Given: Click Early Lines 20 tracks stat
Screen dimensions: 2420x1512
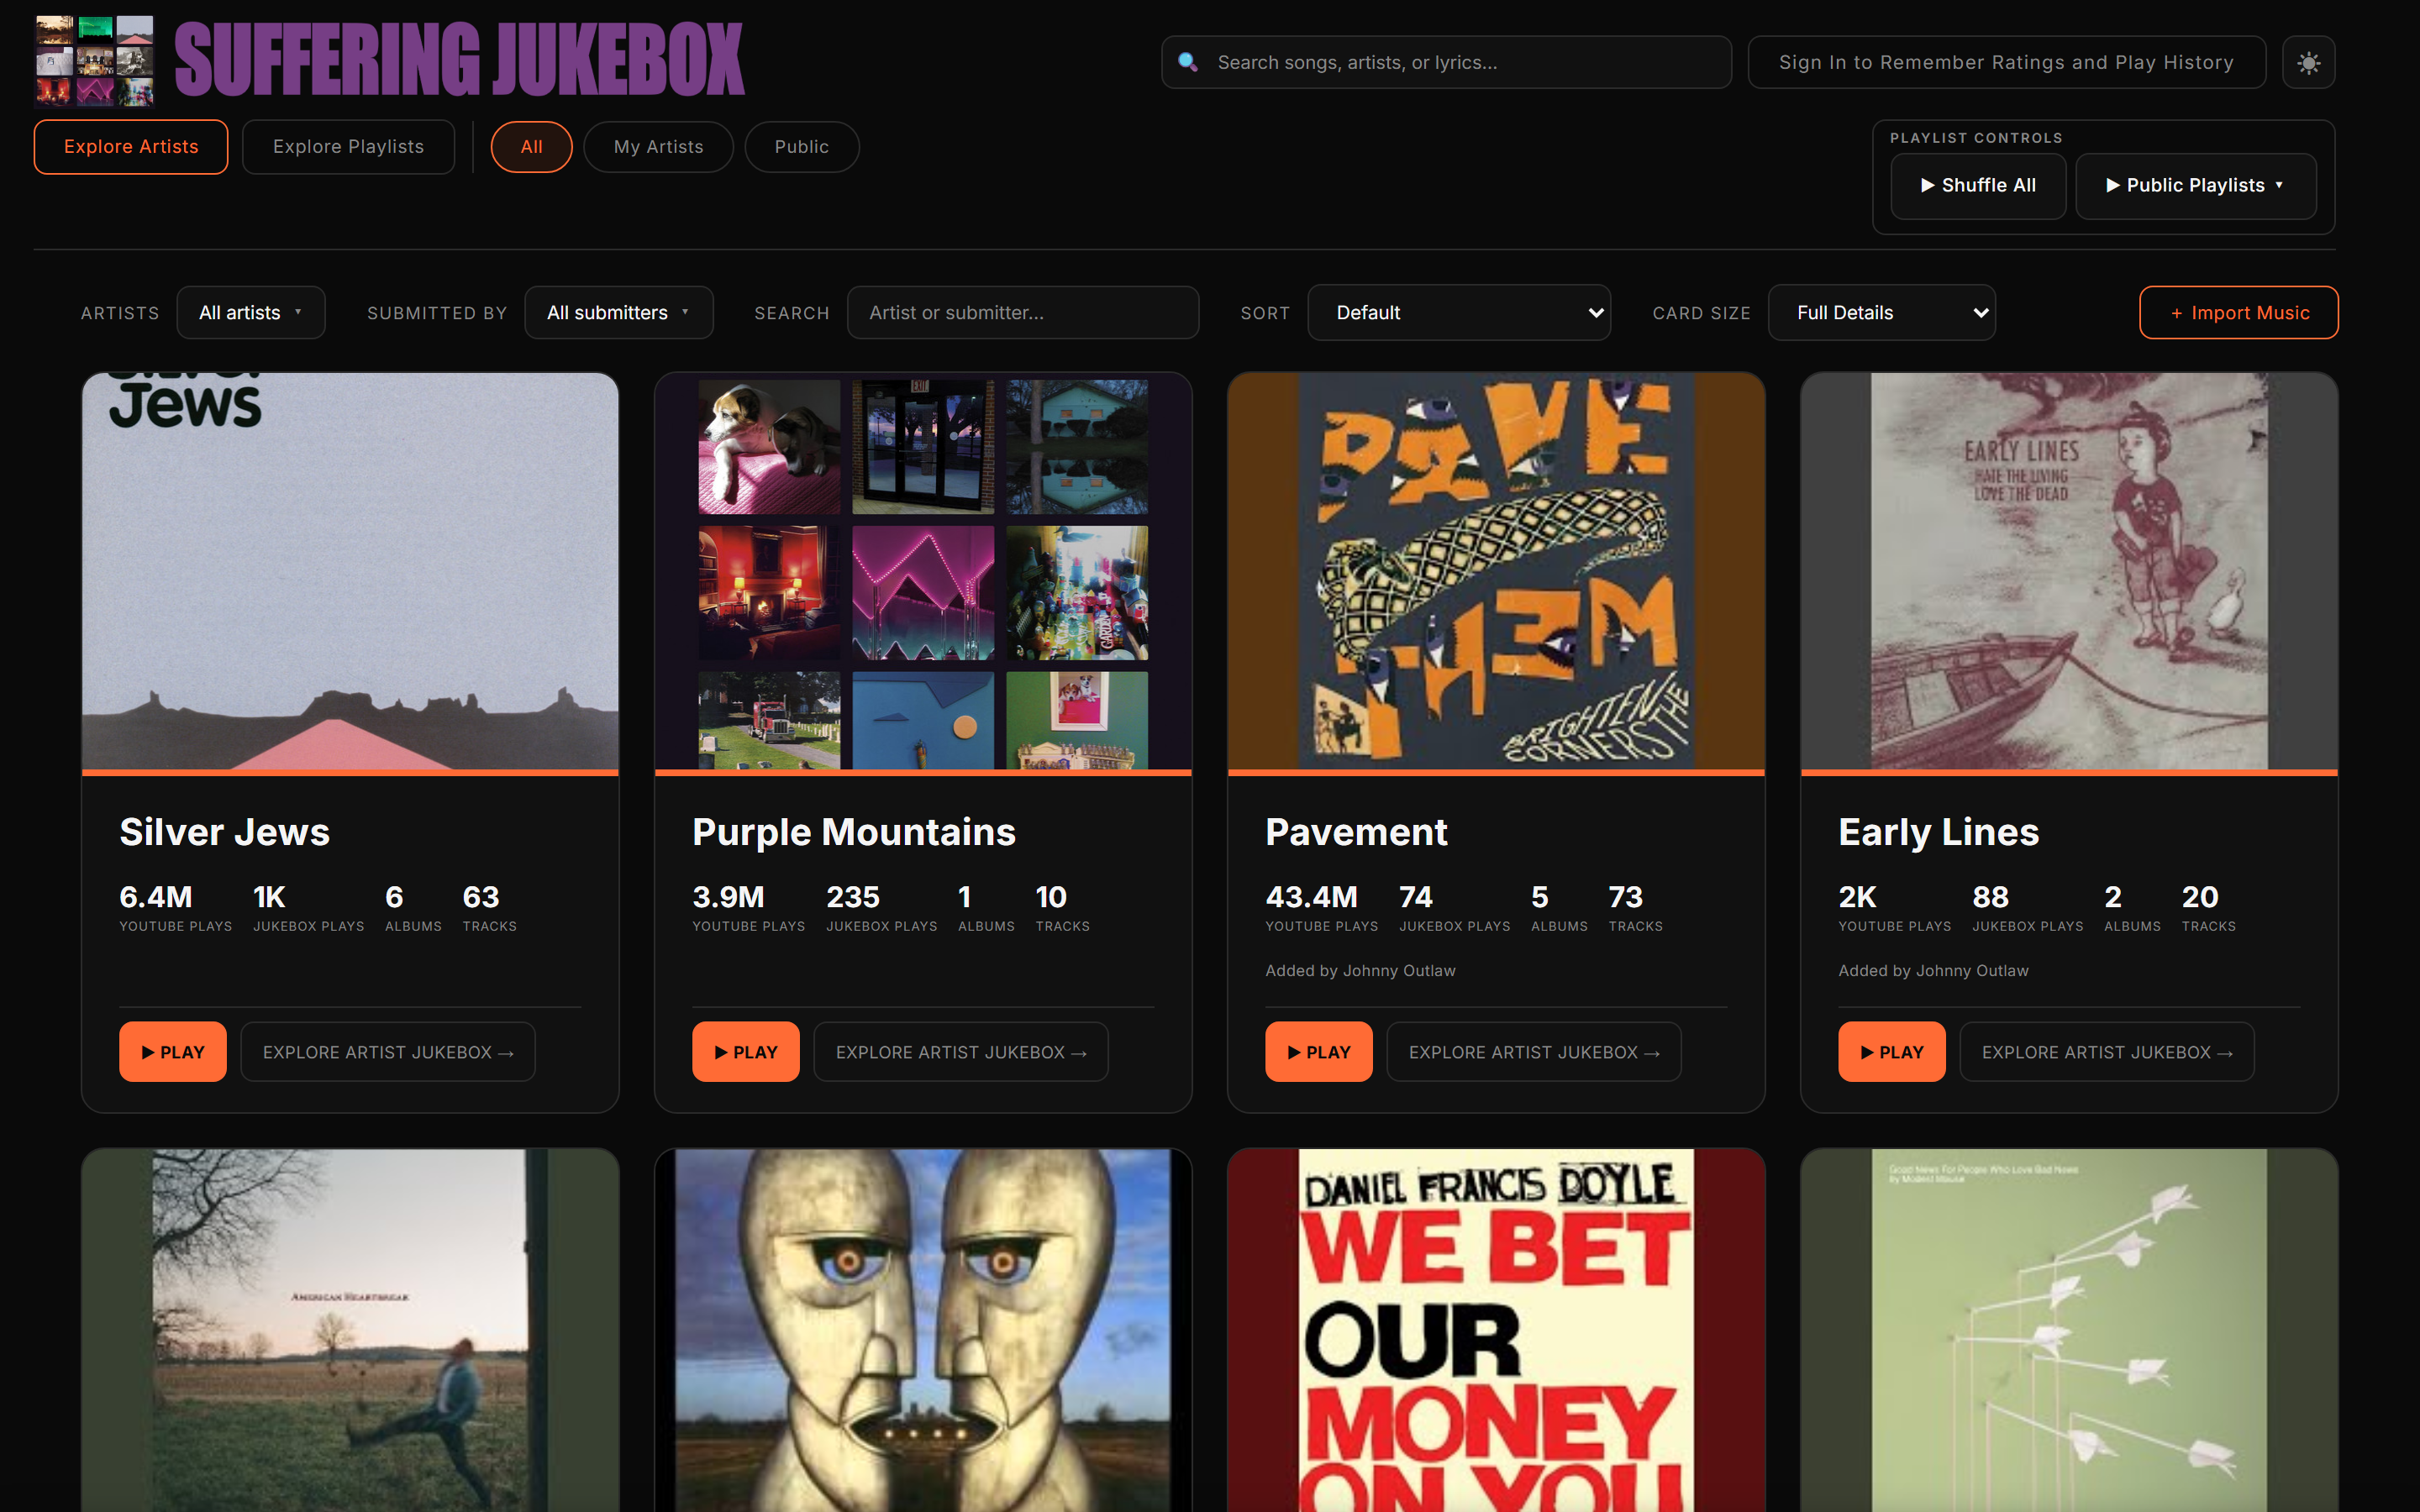Looking at the screenshot, I should 2208,908.
